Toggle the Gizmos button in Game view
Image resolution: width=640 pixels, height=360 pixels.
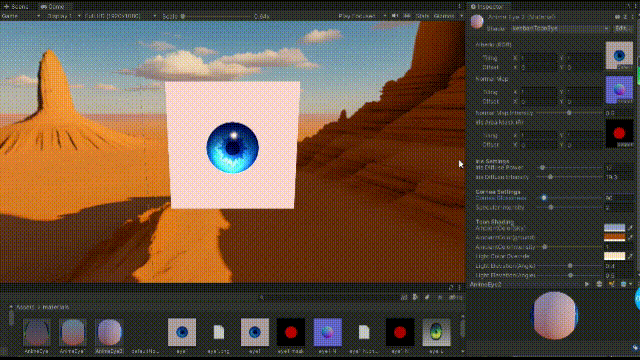pos(444,16)
